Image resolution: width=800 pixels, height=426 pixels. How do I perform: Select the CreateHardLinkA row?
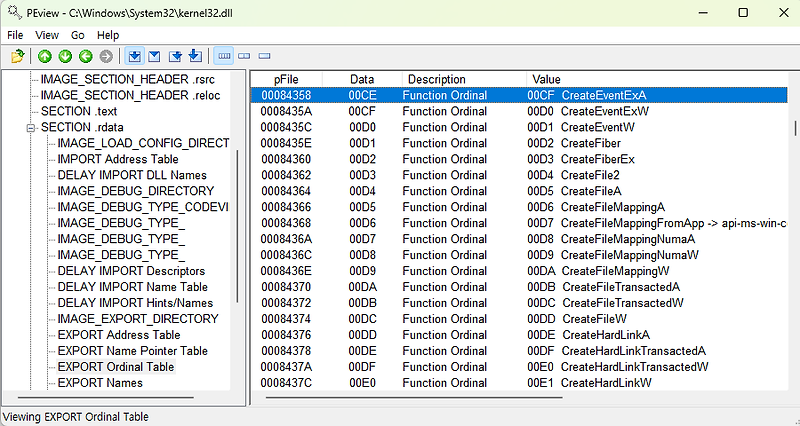(x=519, y=335)
